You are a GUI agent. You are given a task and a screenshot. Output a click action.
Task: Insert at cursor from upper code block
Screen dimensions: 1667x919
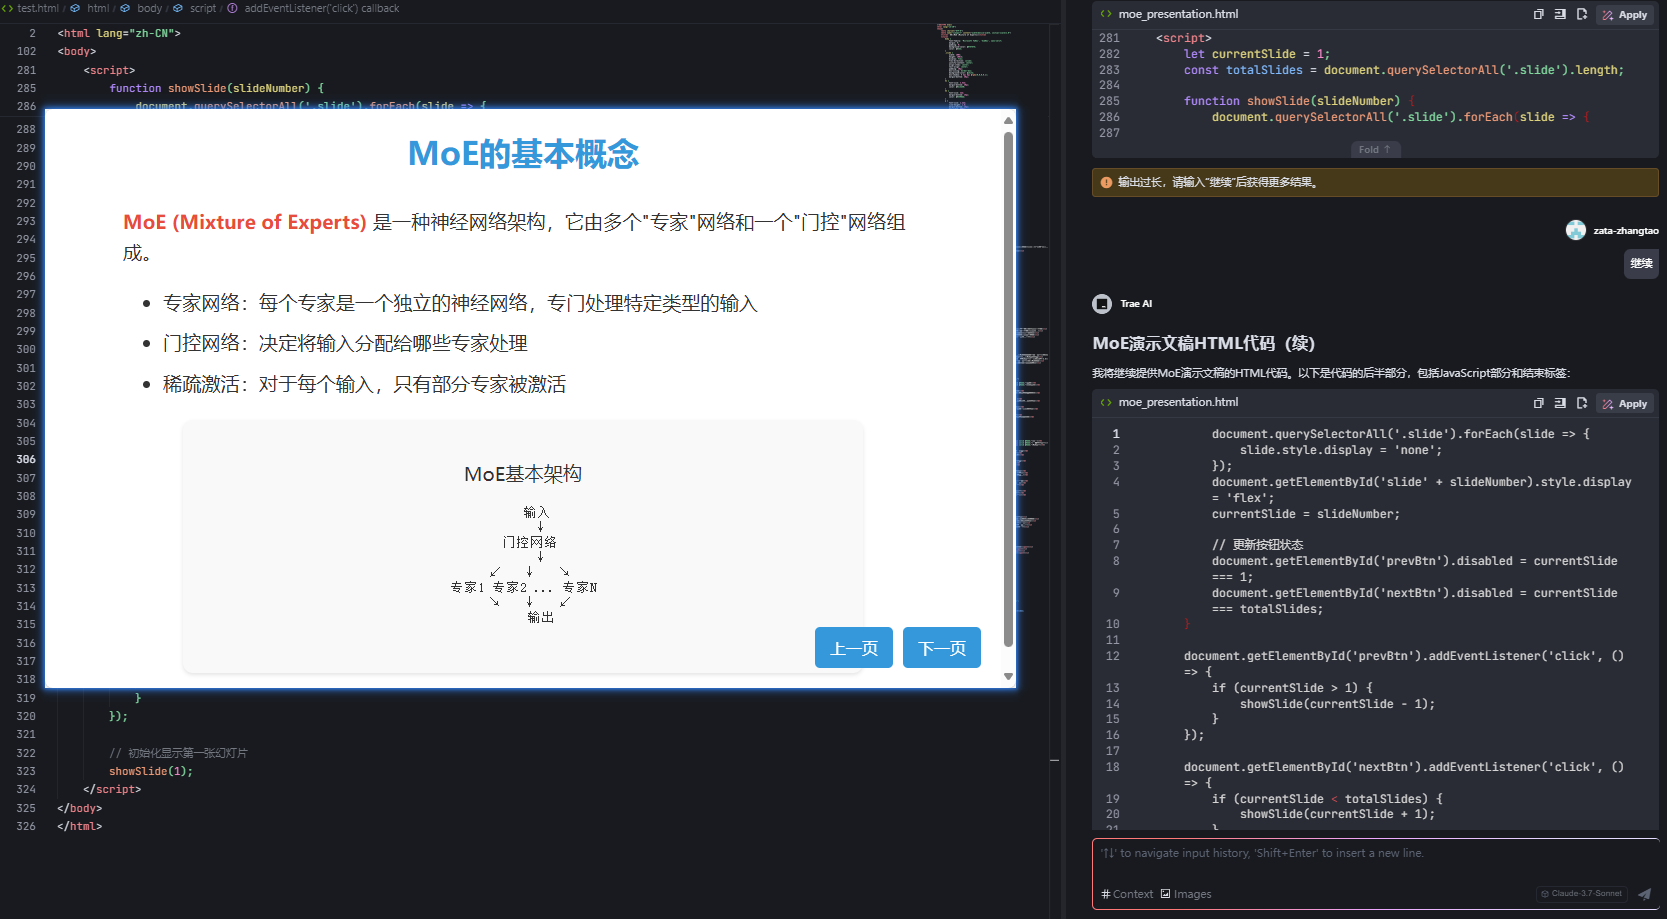pos(1560,14)
